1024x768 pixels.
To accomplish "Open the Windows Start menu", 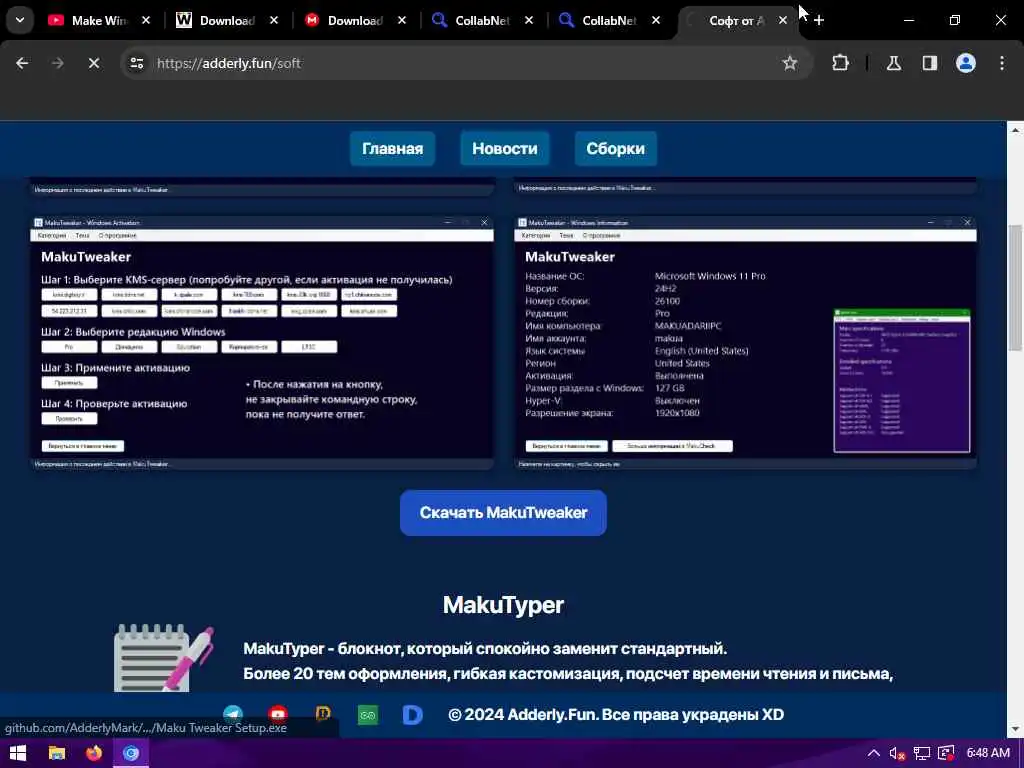I will (18, 753).
